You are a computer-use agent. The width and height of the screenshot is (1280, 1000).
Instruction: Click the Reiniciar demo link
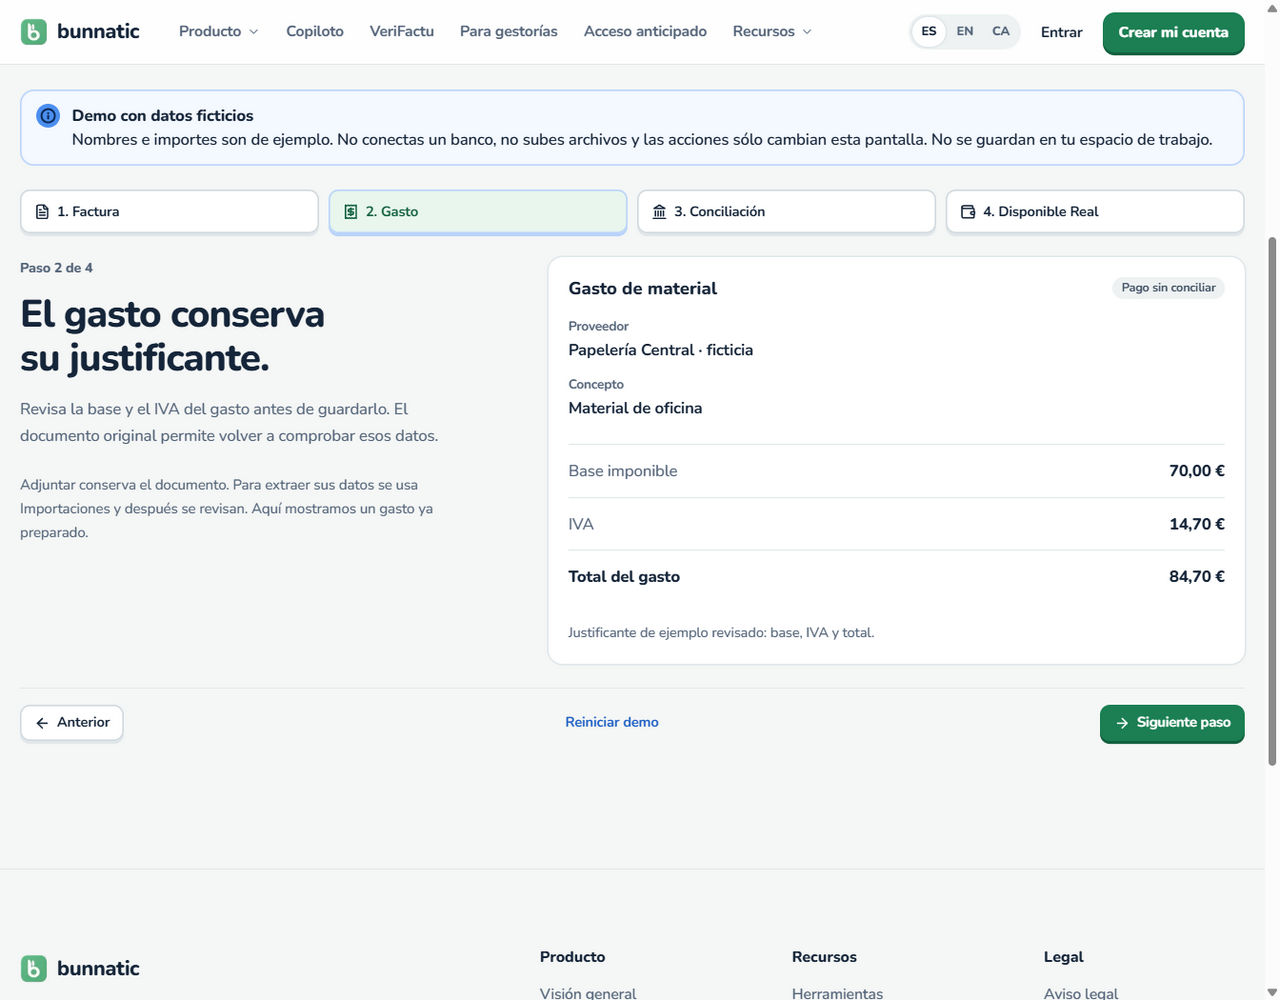tap(612, 722)
